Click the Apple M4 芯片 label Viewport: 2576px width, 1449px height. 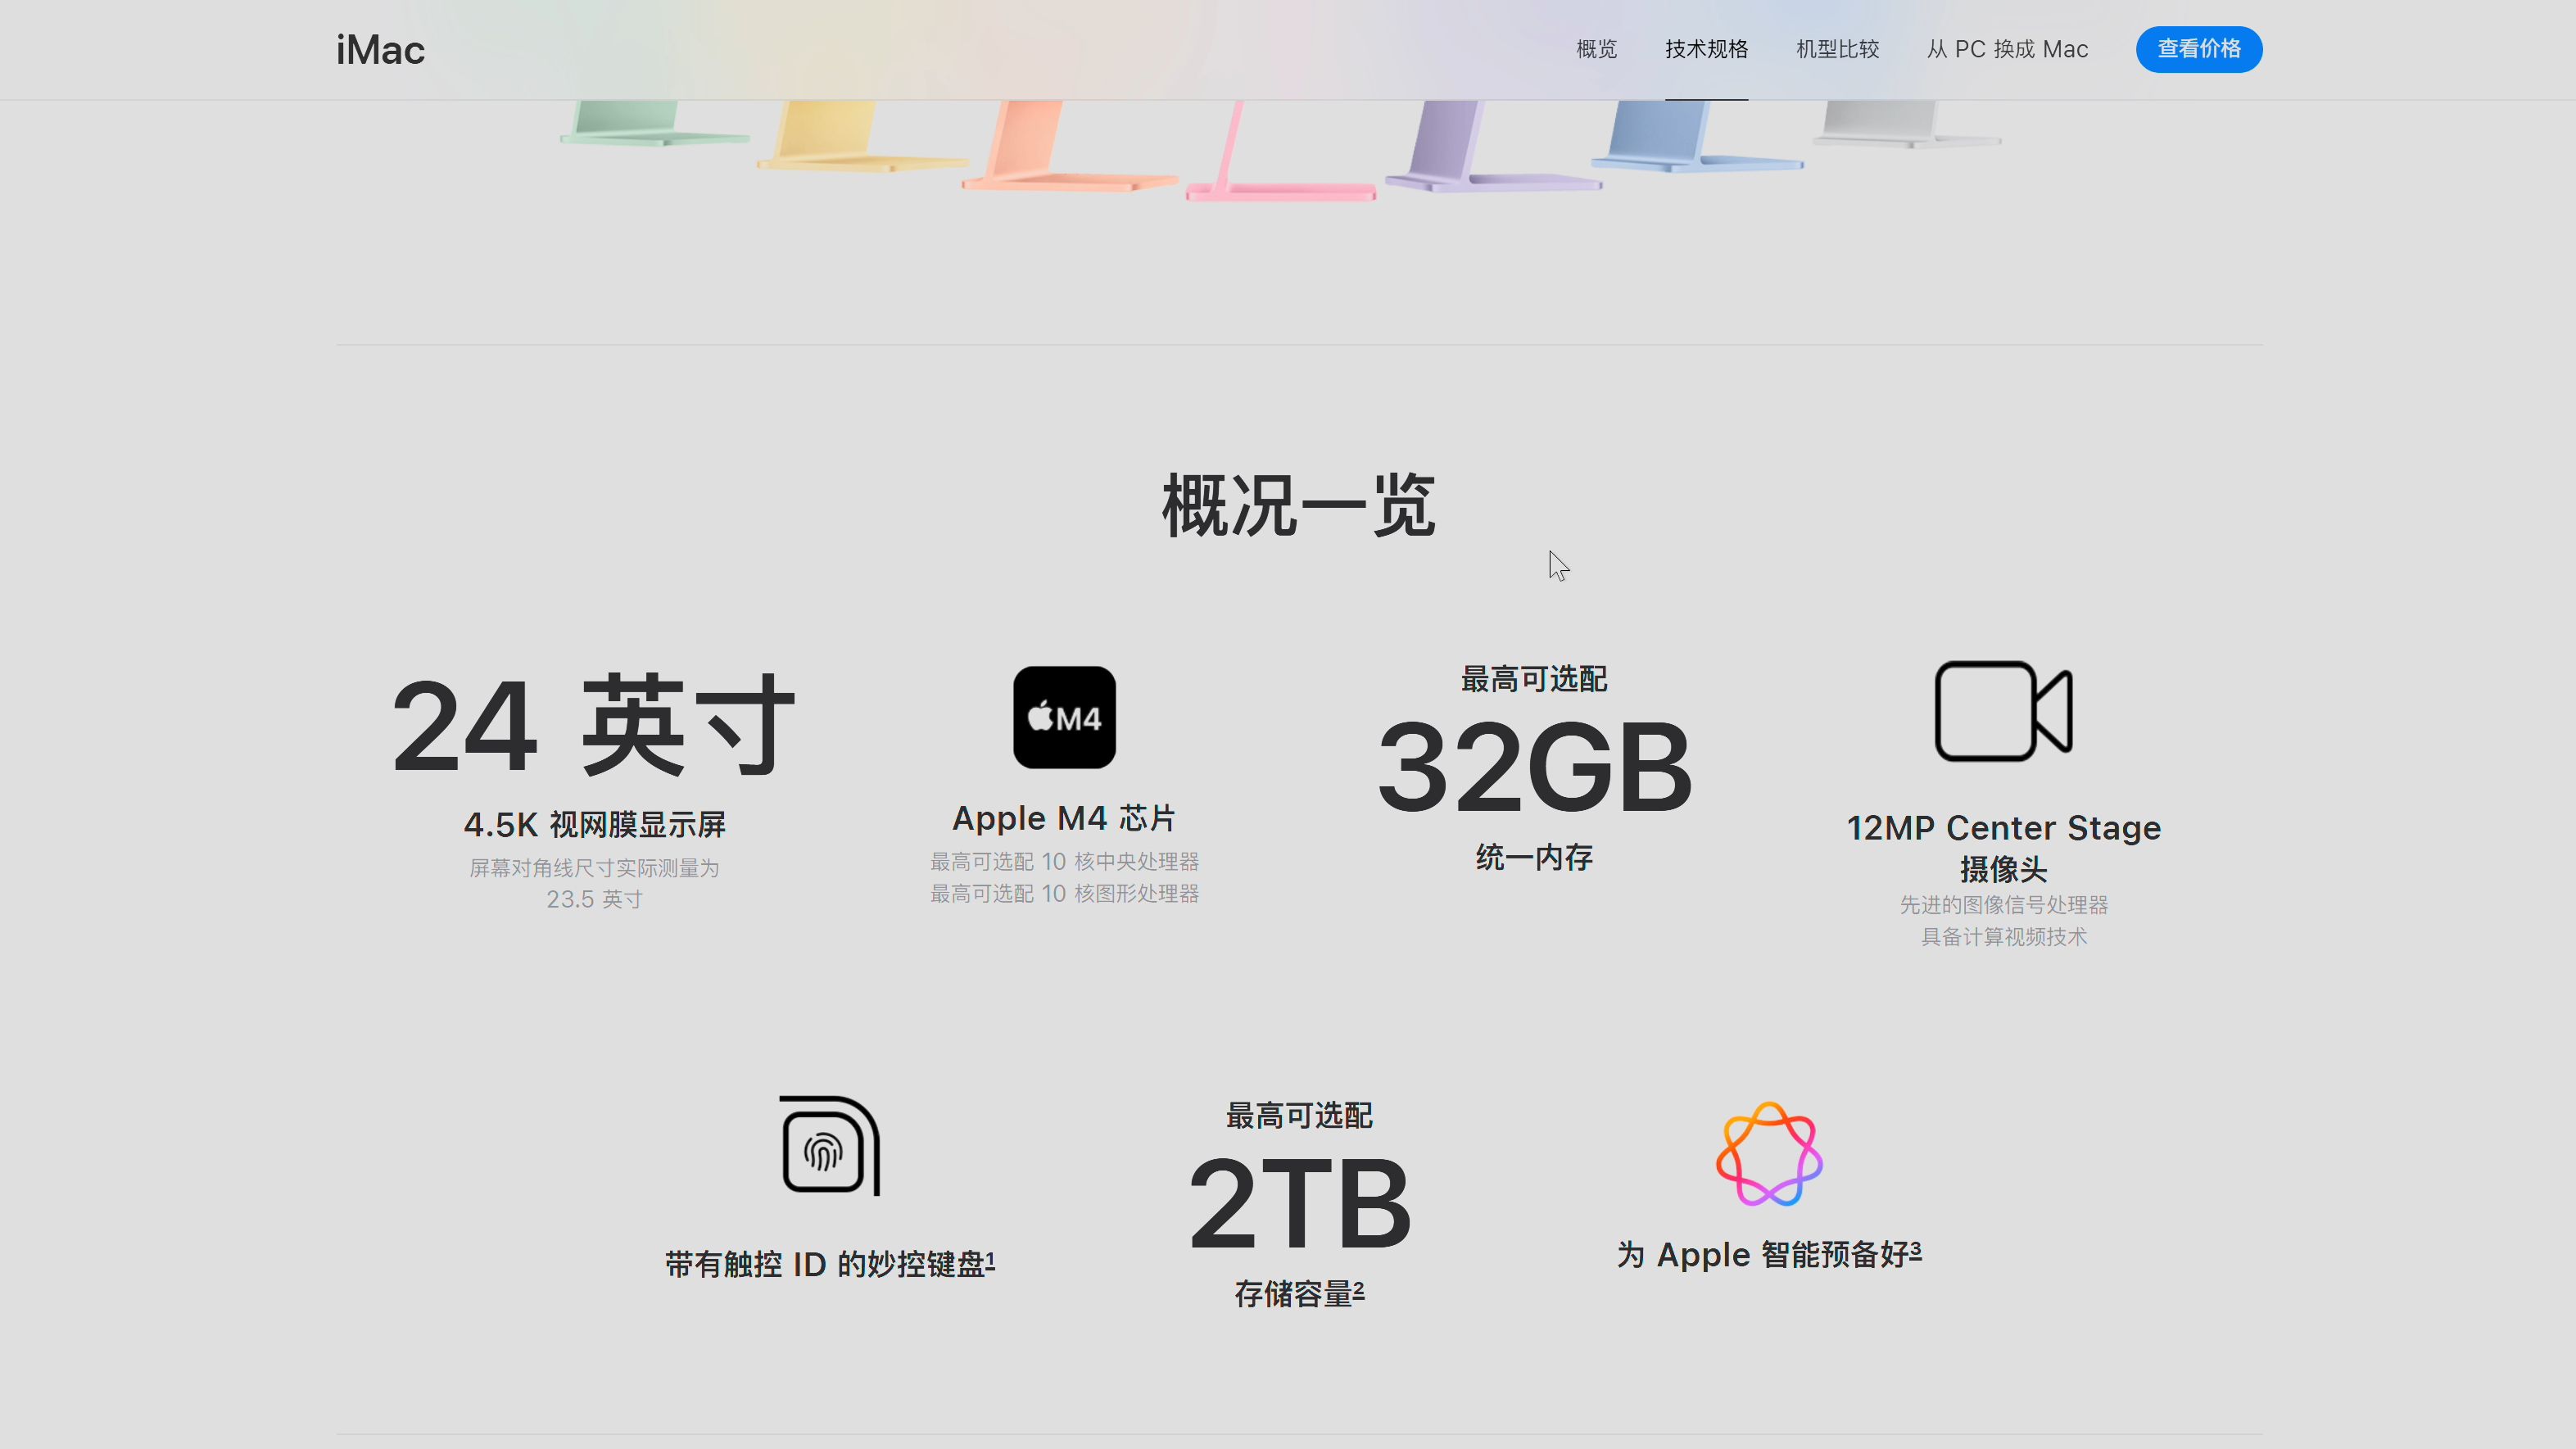pyautogui.click(x=1064, y=818)
